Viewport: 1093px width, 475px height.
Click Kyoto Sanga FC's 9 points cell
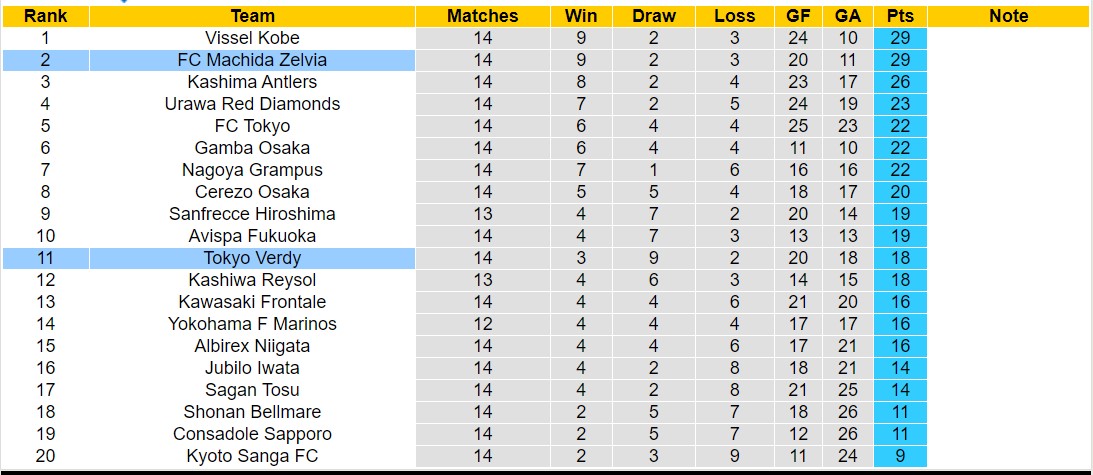900,456
